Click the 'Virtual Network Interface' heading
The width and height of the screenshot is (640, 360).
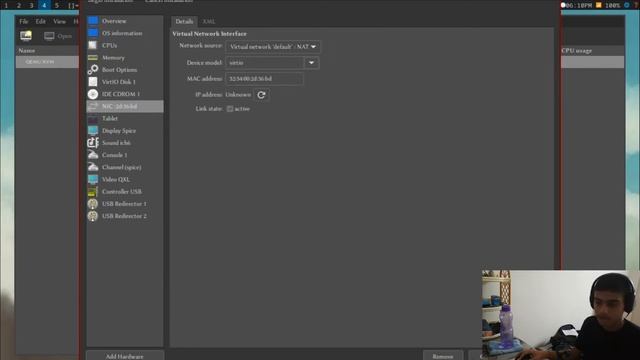coord(209,34)
